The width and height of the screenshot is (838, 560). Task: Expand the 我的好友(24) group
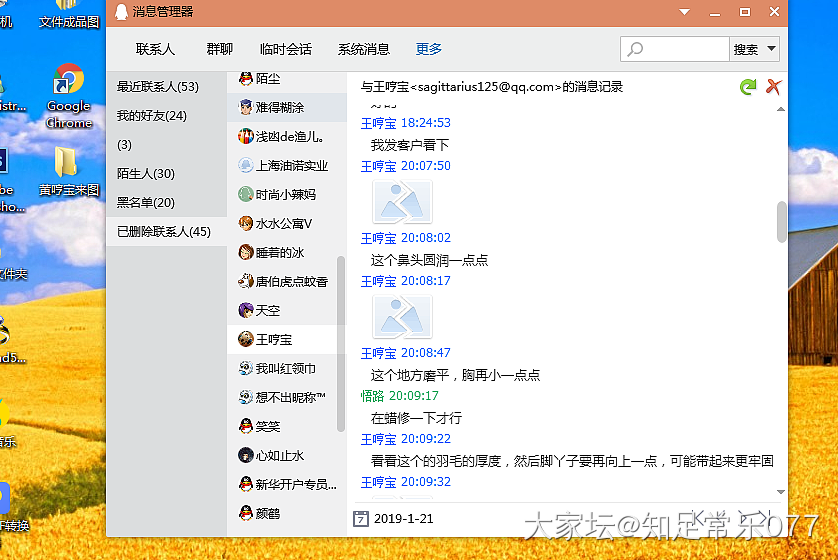152,116
